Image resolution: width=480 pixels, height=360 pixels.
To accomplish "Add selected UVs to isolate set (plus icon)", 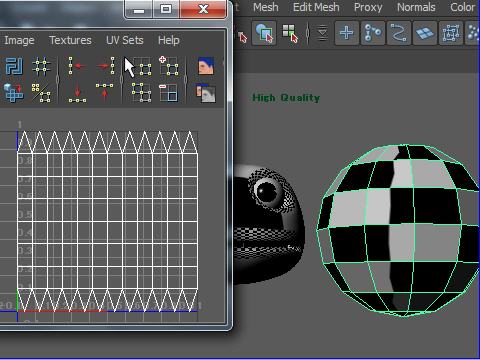I will pos(168,66).
